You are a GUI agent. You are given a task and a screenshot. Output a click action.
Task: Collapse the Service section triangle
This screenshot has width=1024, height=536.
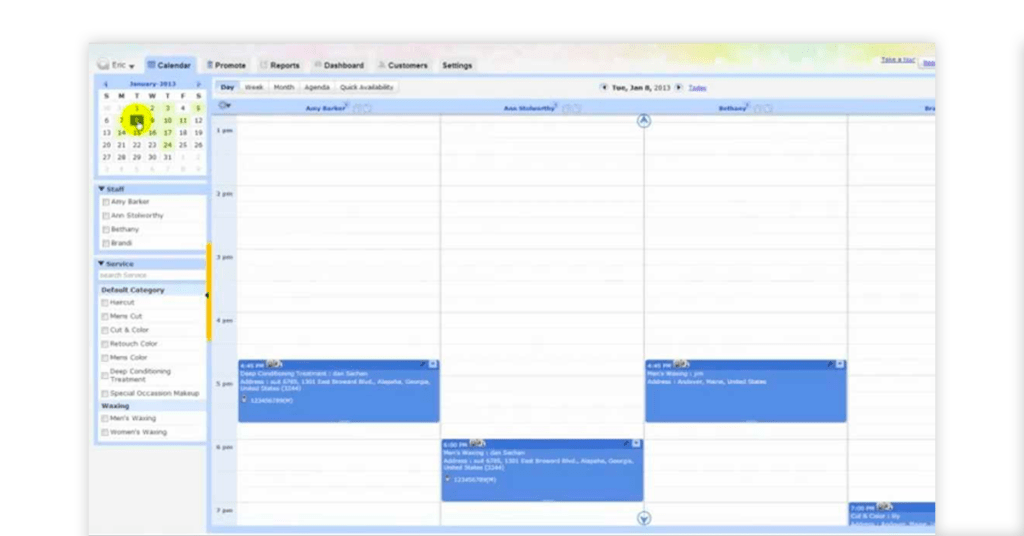(101, 264)
